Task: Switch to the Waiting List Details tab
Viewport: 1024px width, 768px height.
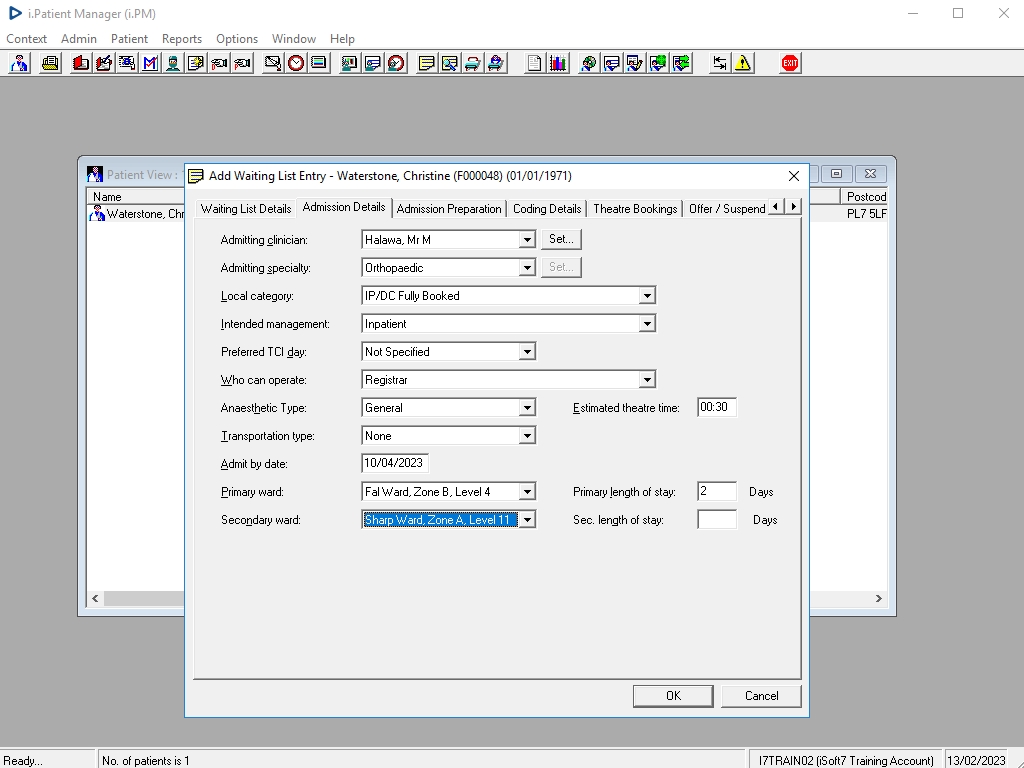Action: click(x=246, y=209)
